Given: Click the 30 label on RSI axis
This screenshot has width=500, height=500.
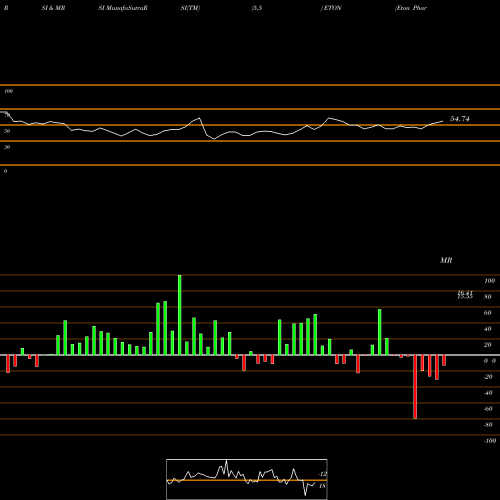Looking at the screenshot, I should click(x=7, y=147).
